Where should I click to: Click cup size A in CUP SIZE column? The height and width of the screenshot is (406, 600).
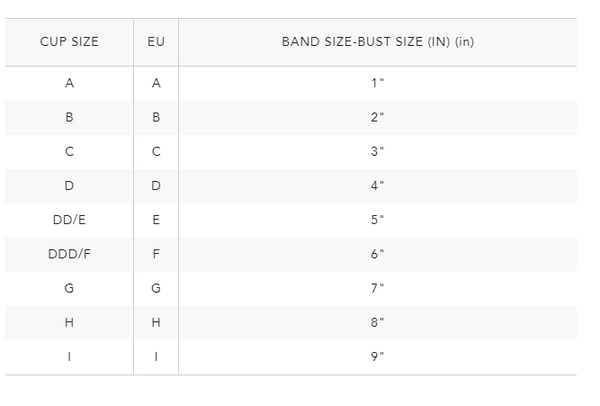[x=69, y=83]
